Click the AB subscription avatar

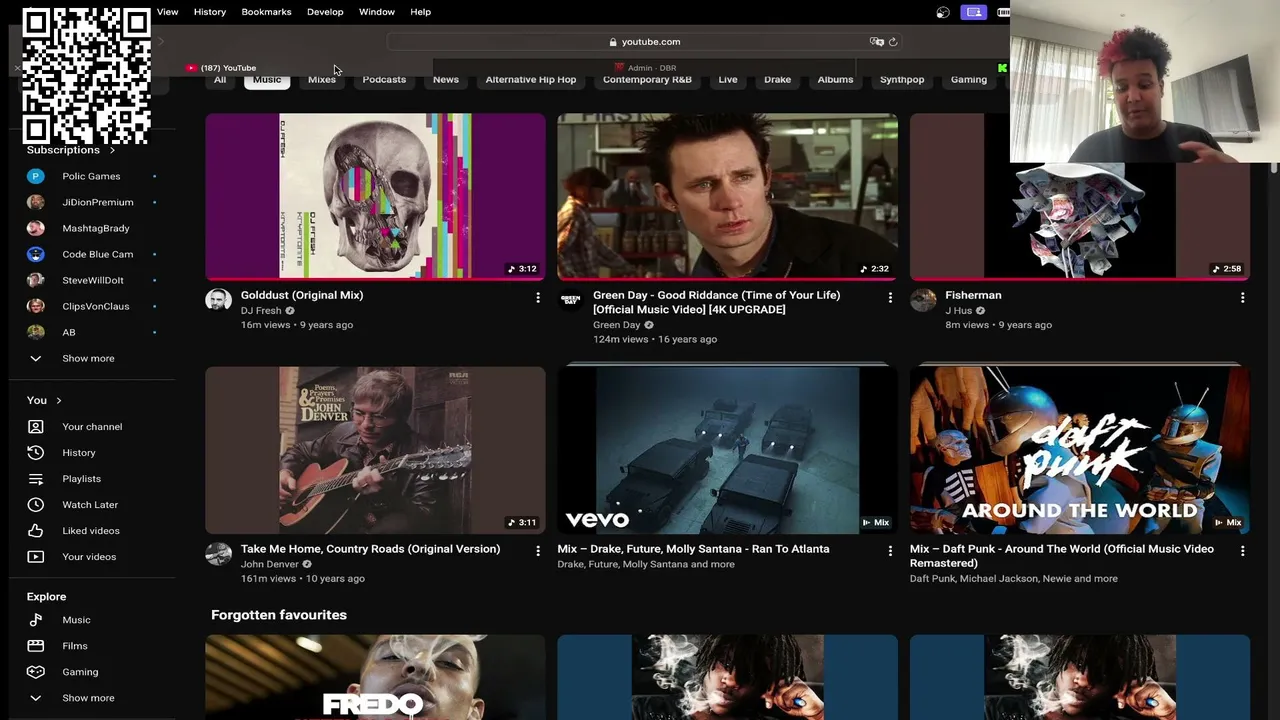click(x=35, y=332)
